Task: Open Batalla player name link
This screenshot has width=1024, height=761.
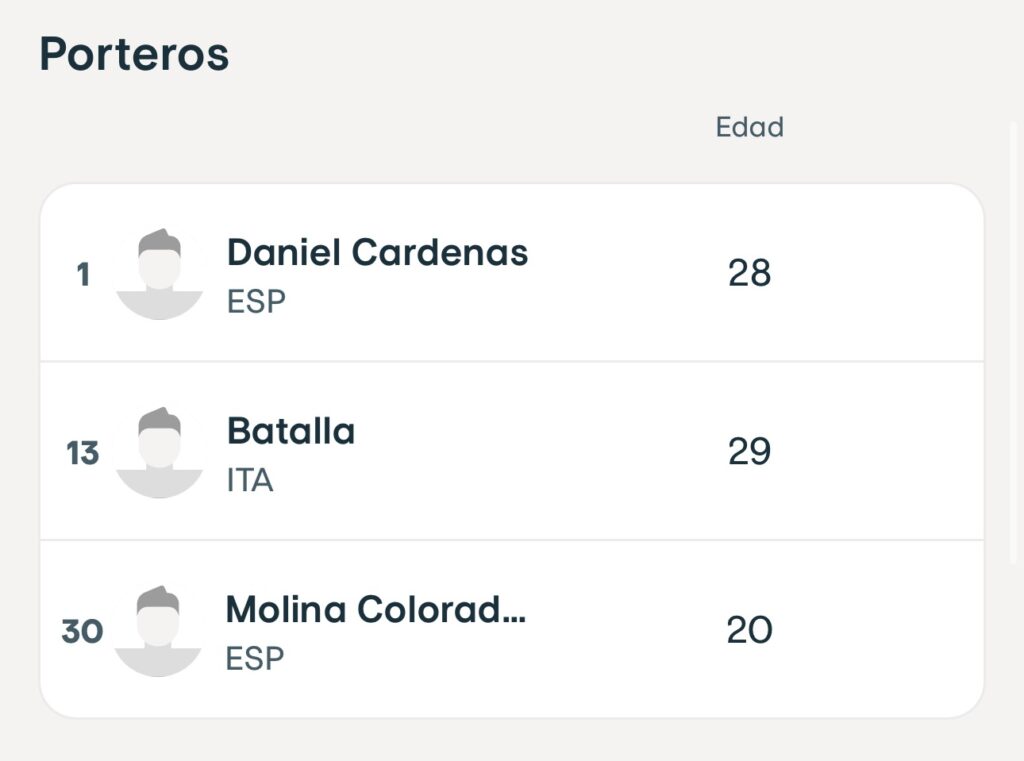Action: 291,431
